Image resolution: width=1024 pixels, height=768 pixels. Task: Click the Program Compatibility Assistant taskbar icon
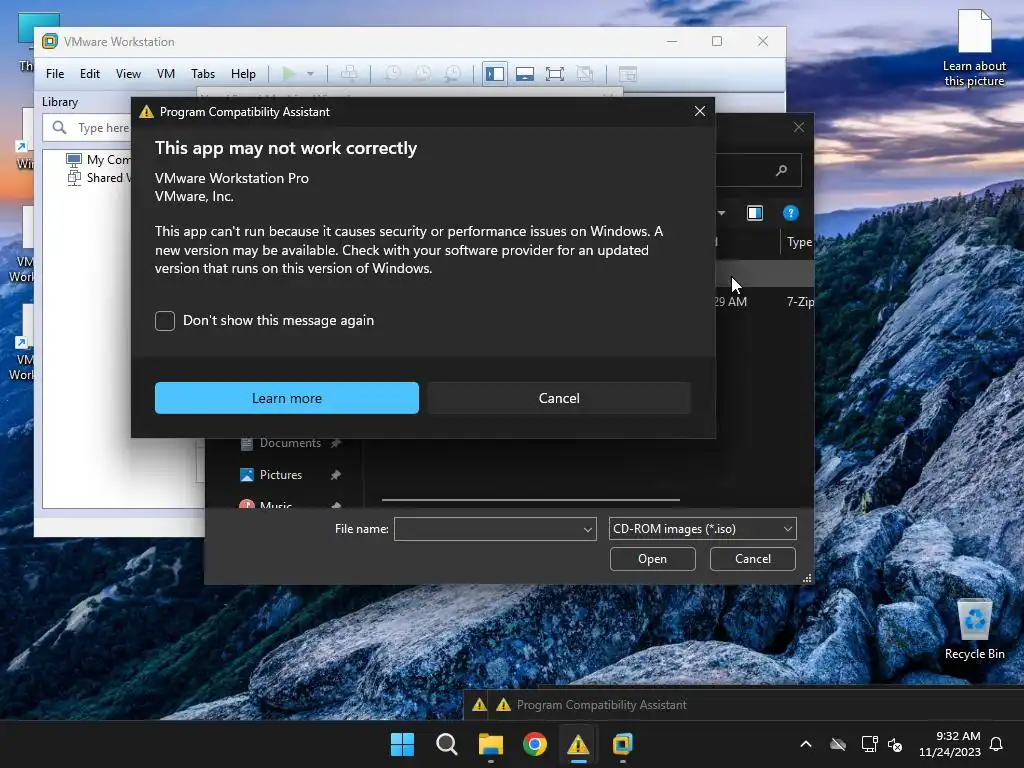coord(578,744)
